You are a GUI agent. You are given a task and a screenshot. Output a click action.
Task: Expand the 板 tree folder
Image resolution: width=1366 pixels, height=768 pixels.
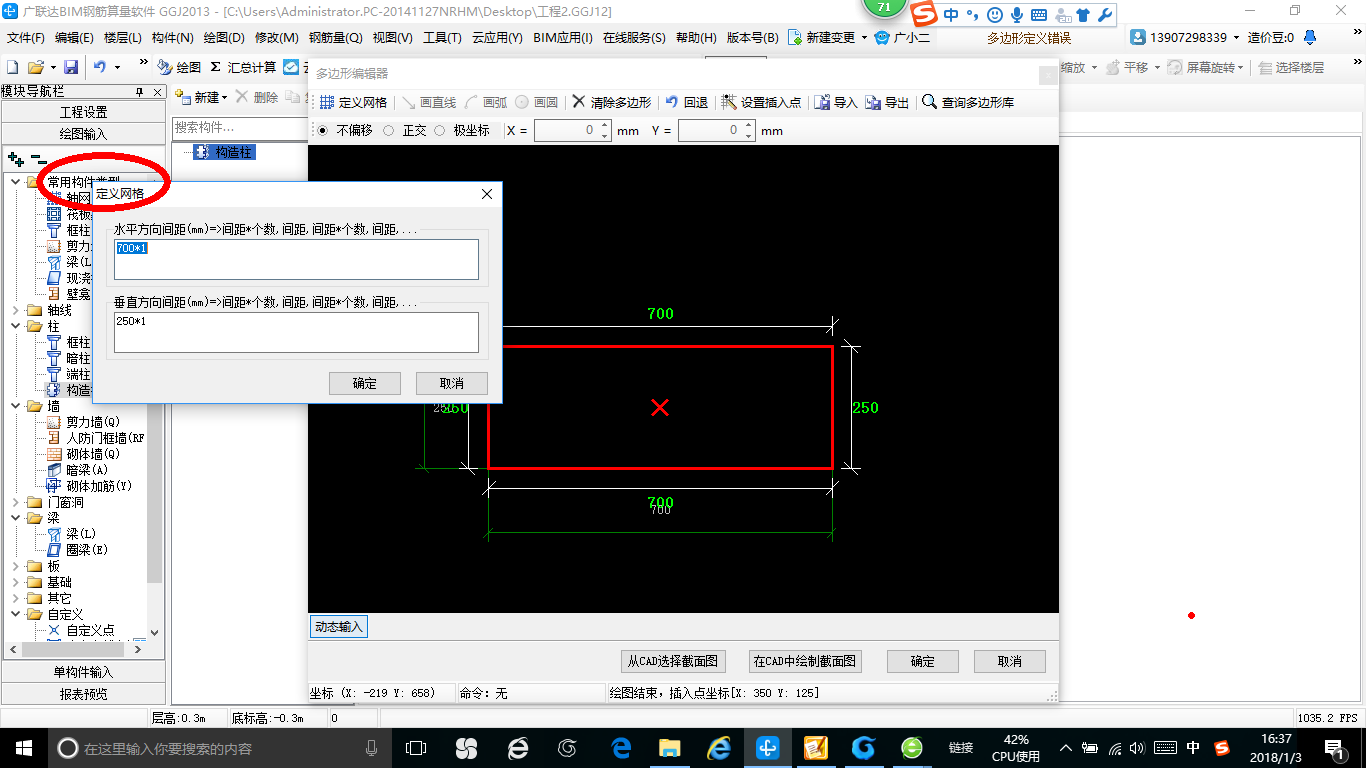[16, 566]
